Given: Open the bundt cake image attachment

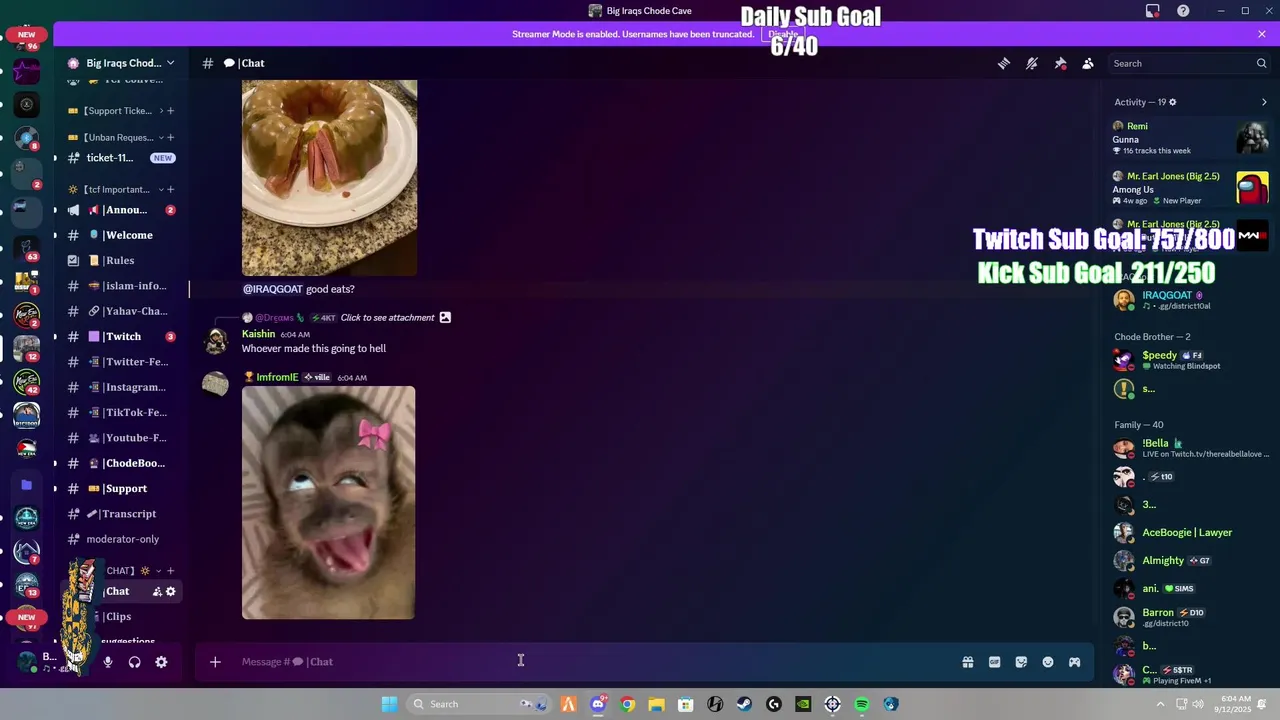Looking at the screenshot, I should [329, 178].
